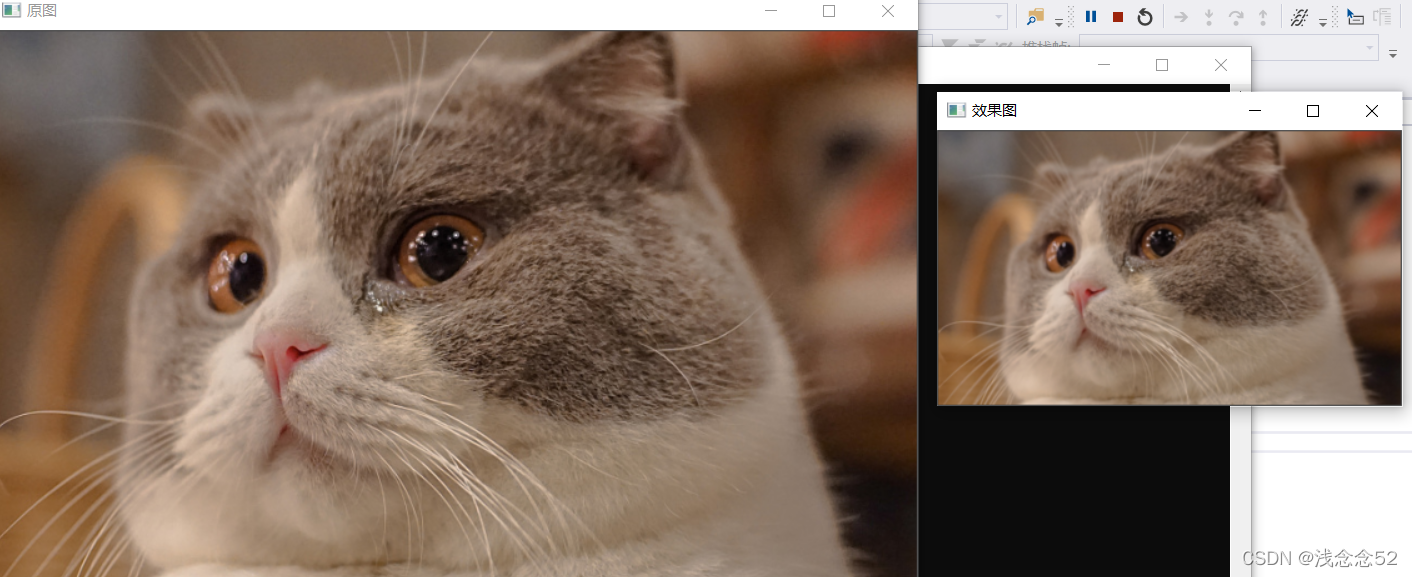Pause execution with the blue Break All button
Viewport: 1412px width, 577px height.
[x=1091, y=16]
